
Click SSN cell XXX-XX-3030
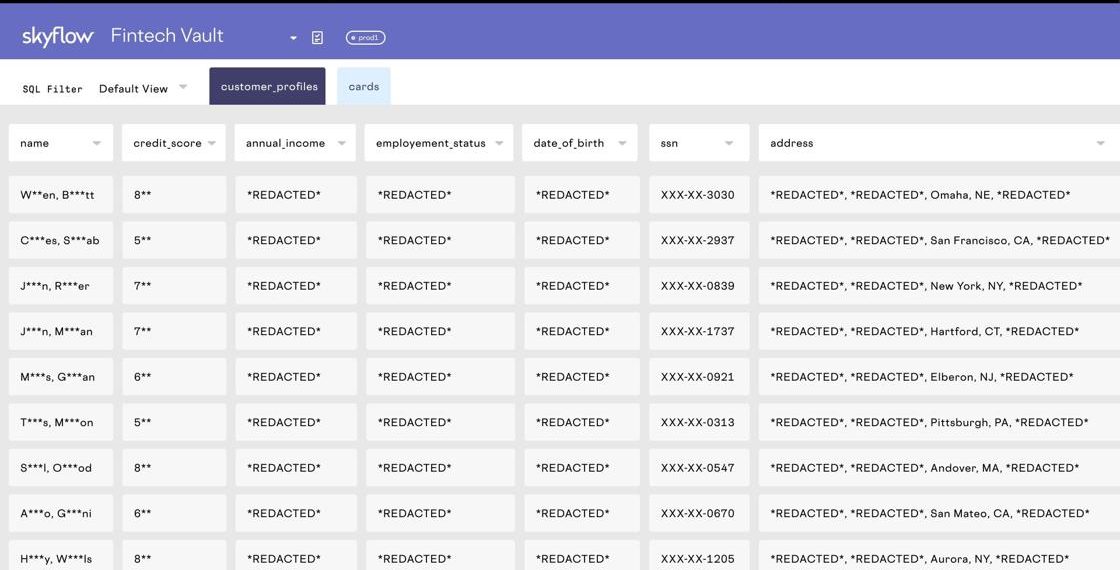pyautogui.click(x=699, y=194)
